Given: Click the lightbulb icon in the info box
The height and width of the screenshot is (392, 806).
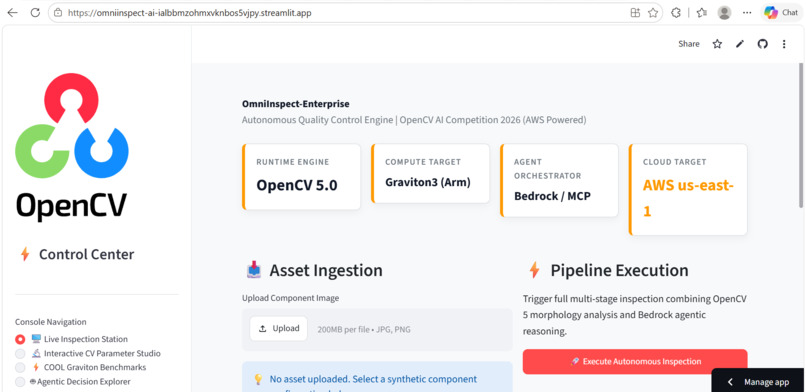Looking at the screenshot, I should pos(259,380).
